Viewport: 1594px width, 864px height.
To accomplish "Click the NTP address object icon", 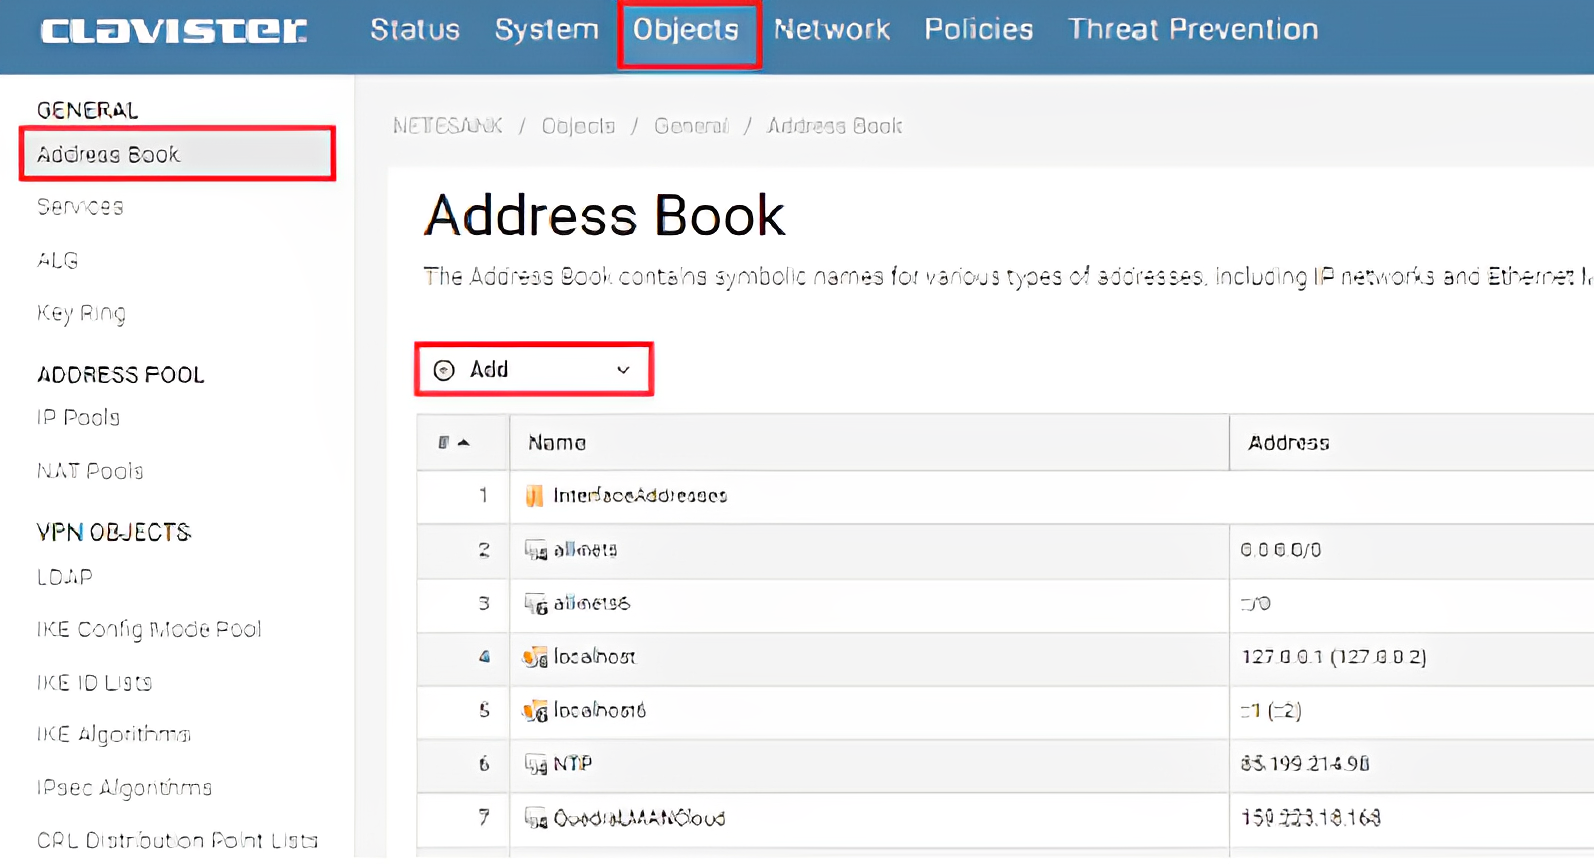I will pos(536,765).
